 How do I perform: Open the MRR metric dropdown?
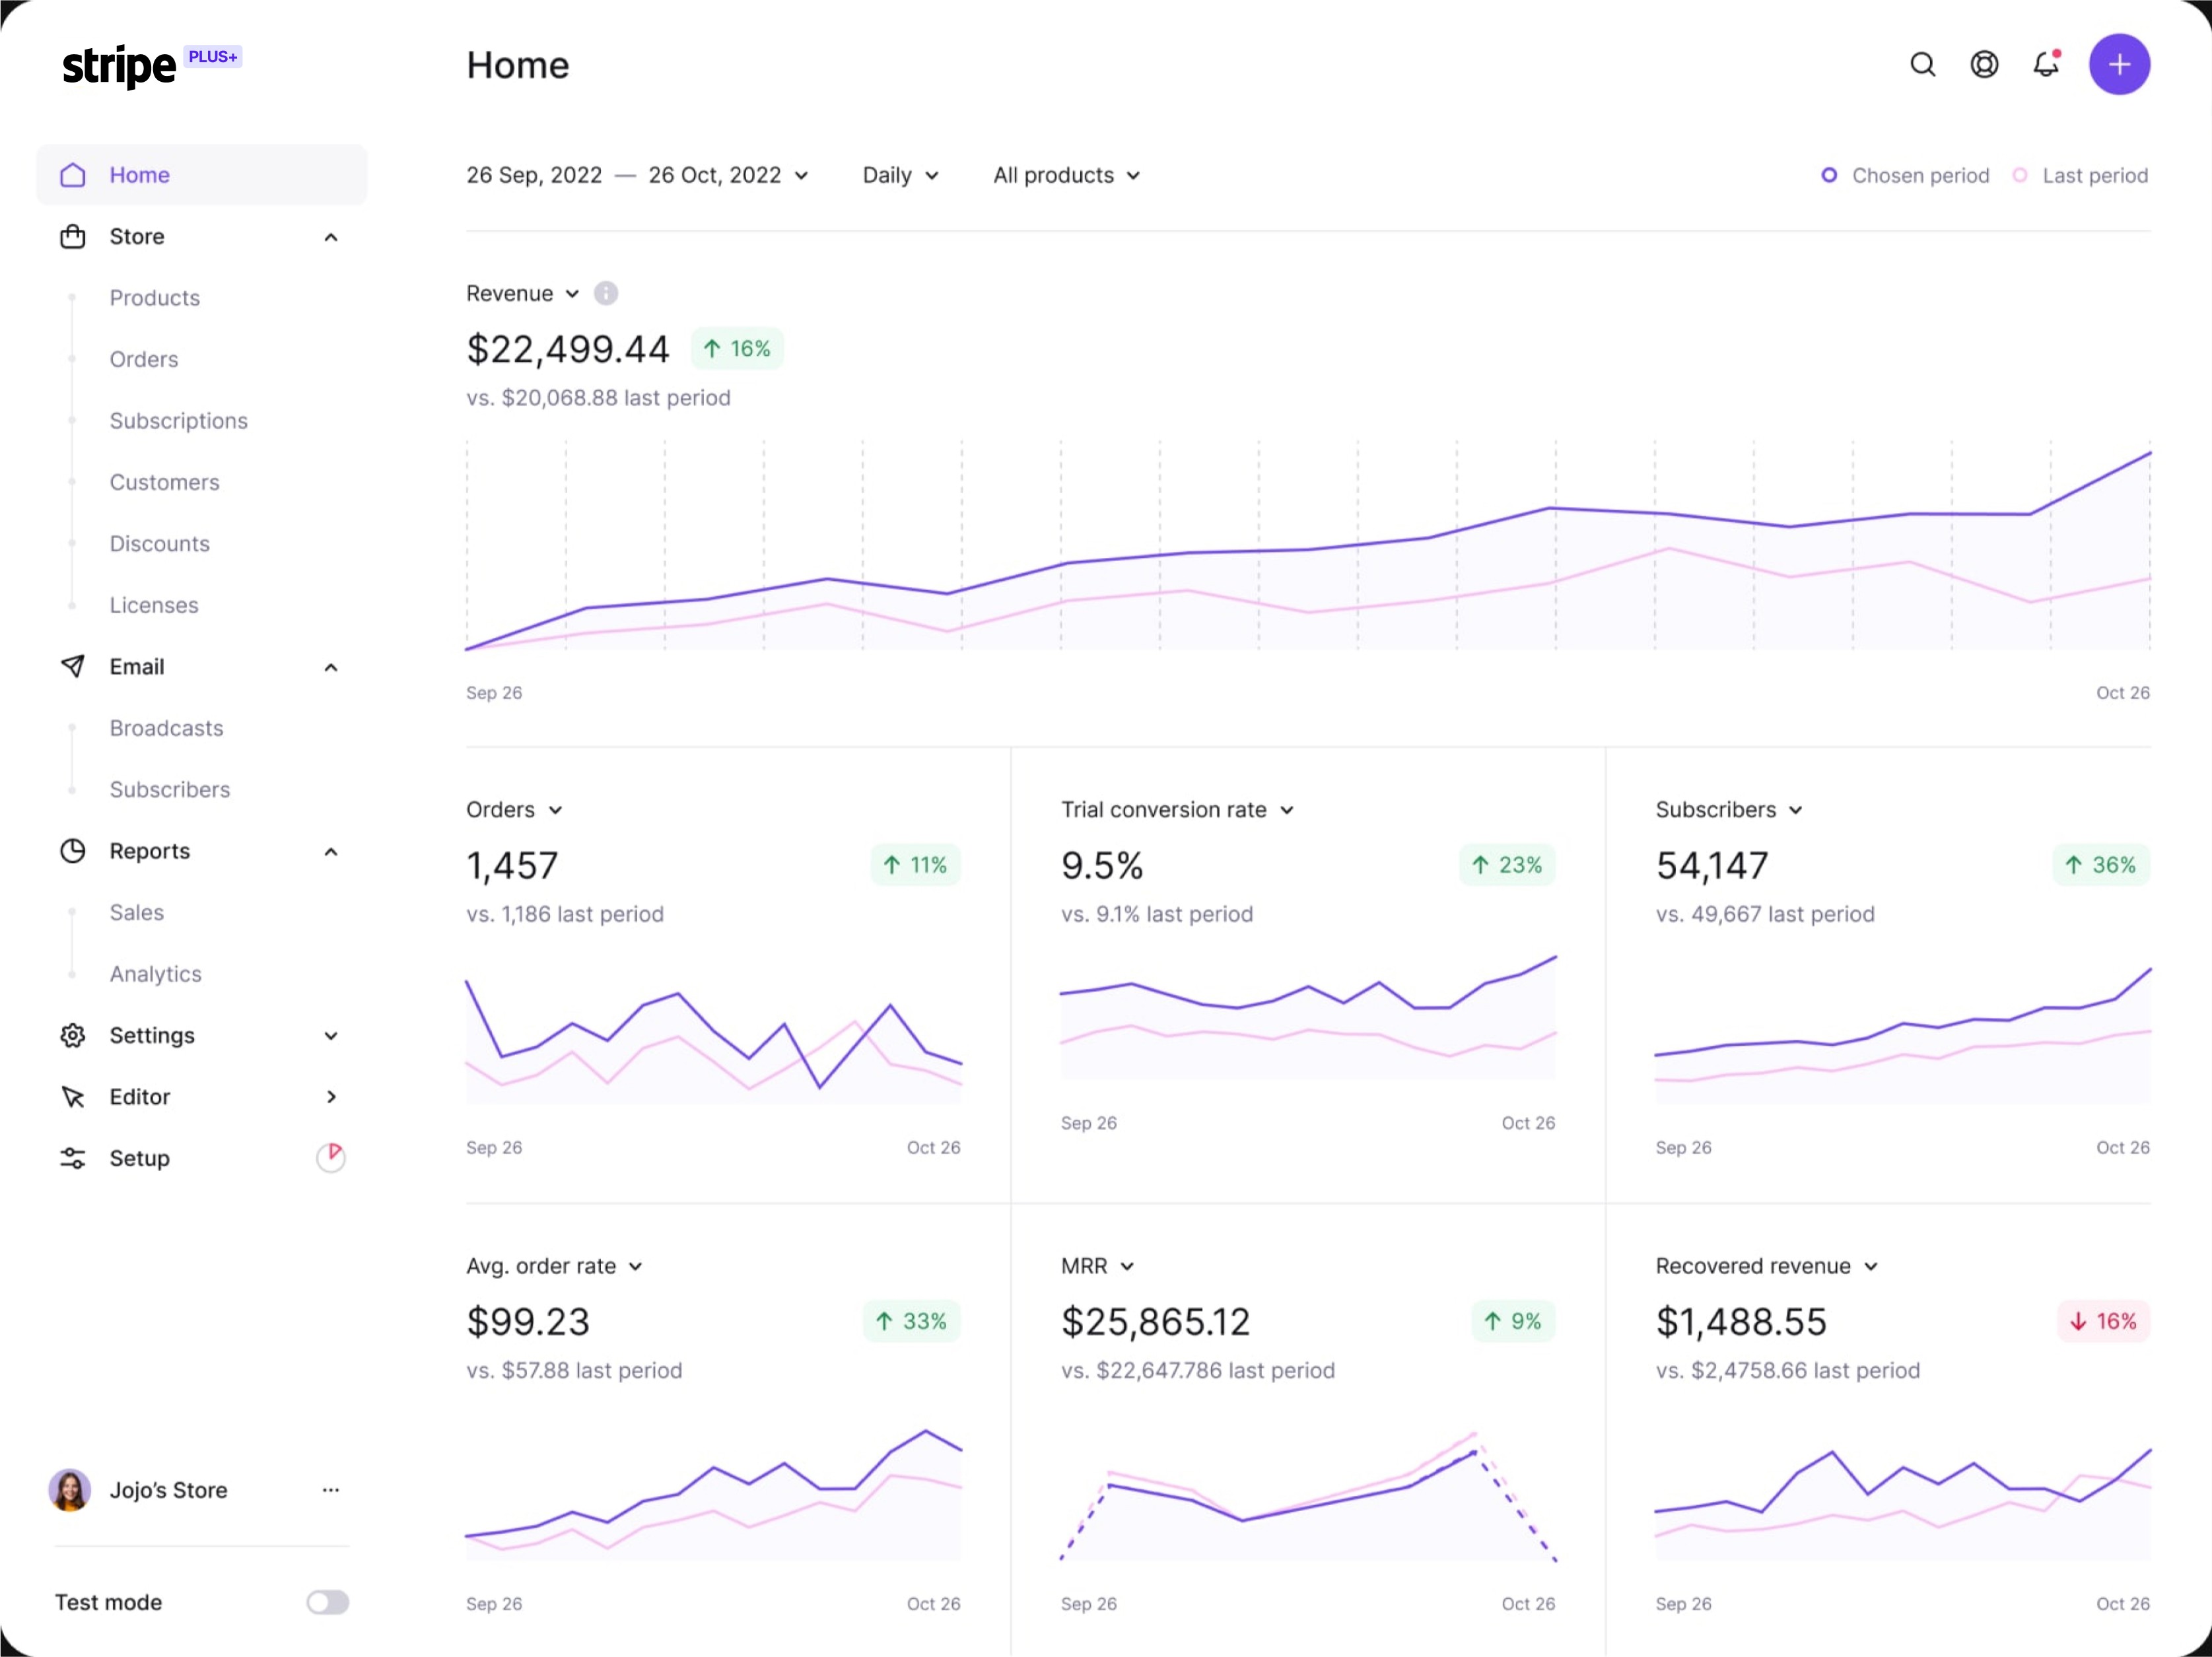tap(1097, 1266)
